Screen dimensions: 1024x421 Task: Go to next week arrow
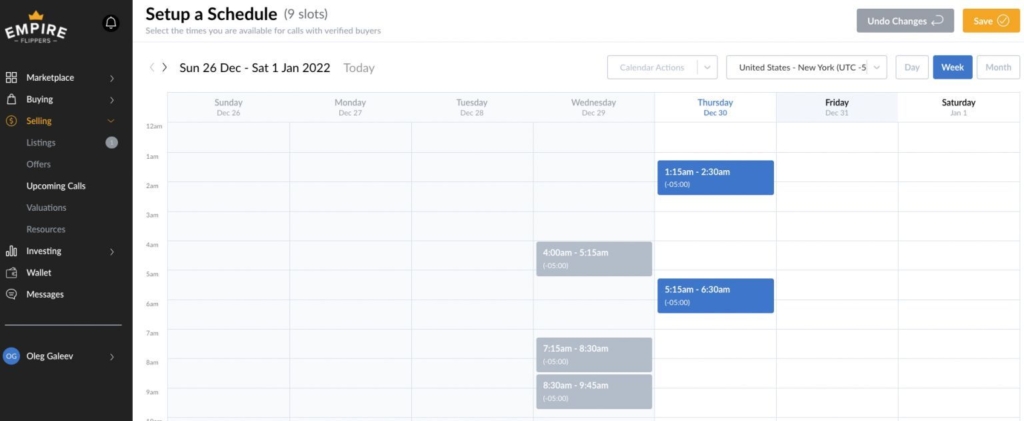165,68
